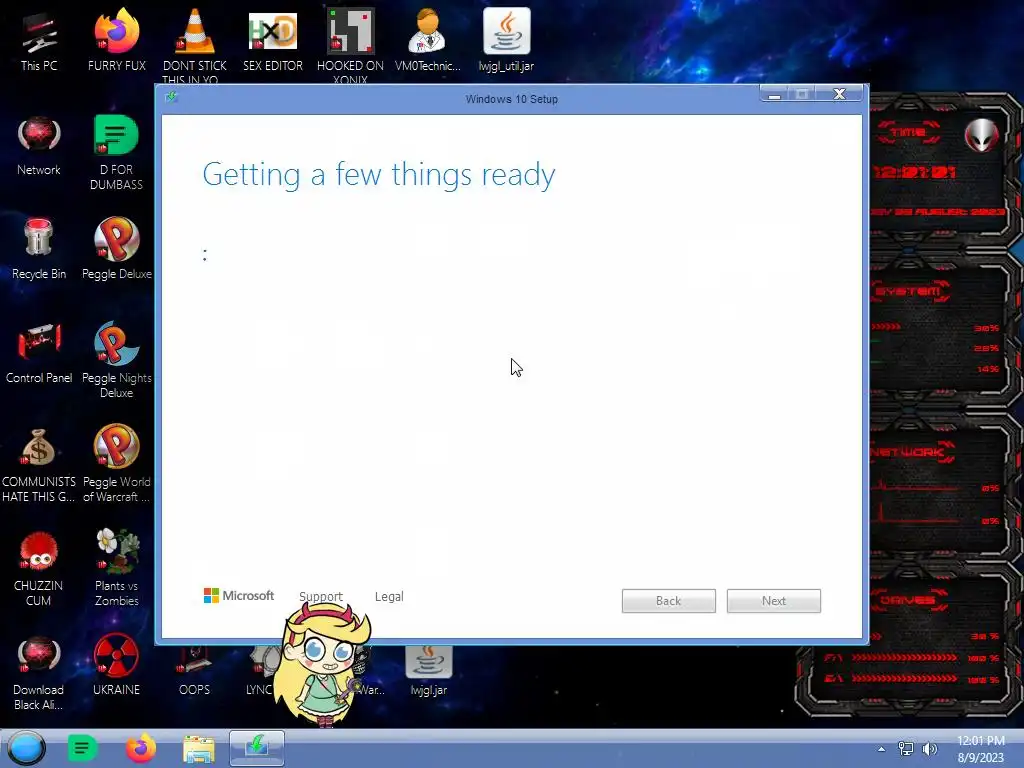Open the network tray icon
Screen dimensions: 1024x768
point(906,748)
